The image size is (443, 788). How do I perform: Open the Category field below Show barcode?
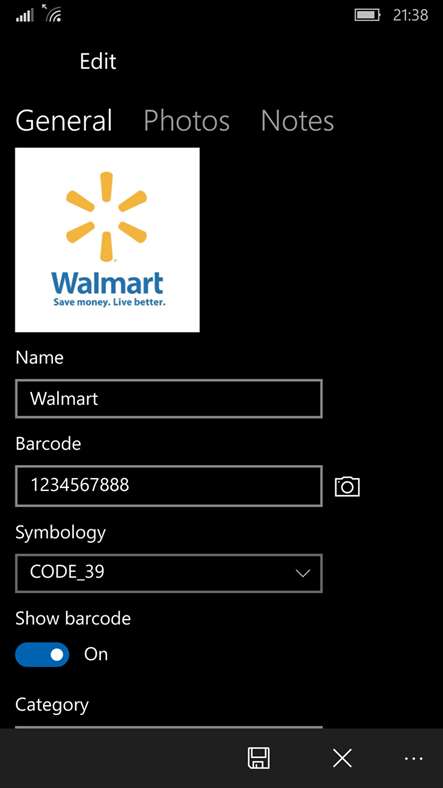click(x=169, y=727)
